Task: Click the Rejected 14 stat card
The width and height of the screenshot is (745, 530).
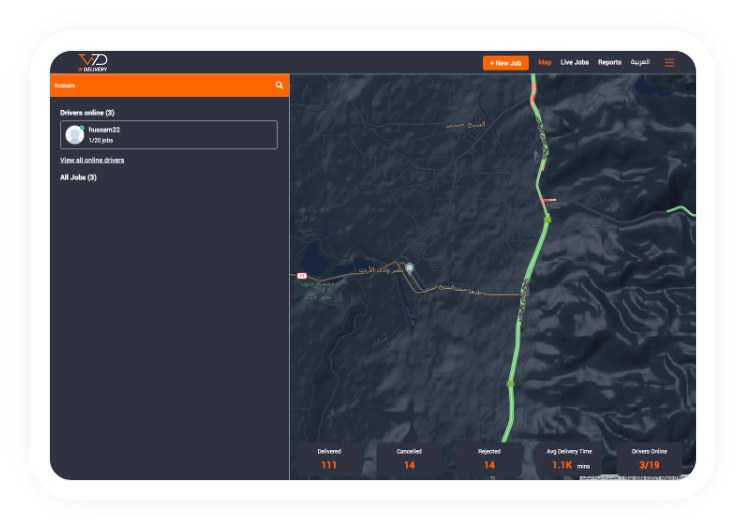Action: point(489,459)
